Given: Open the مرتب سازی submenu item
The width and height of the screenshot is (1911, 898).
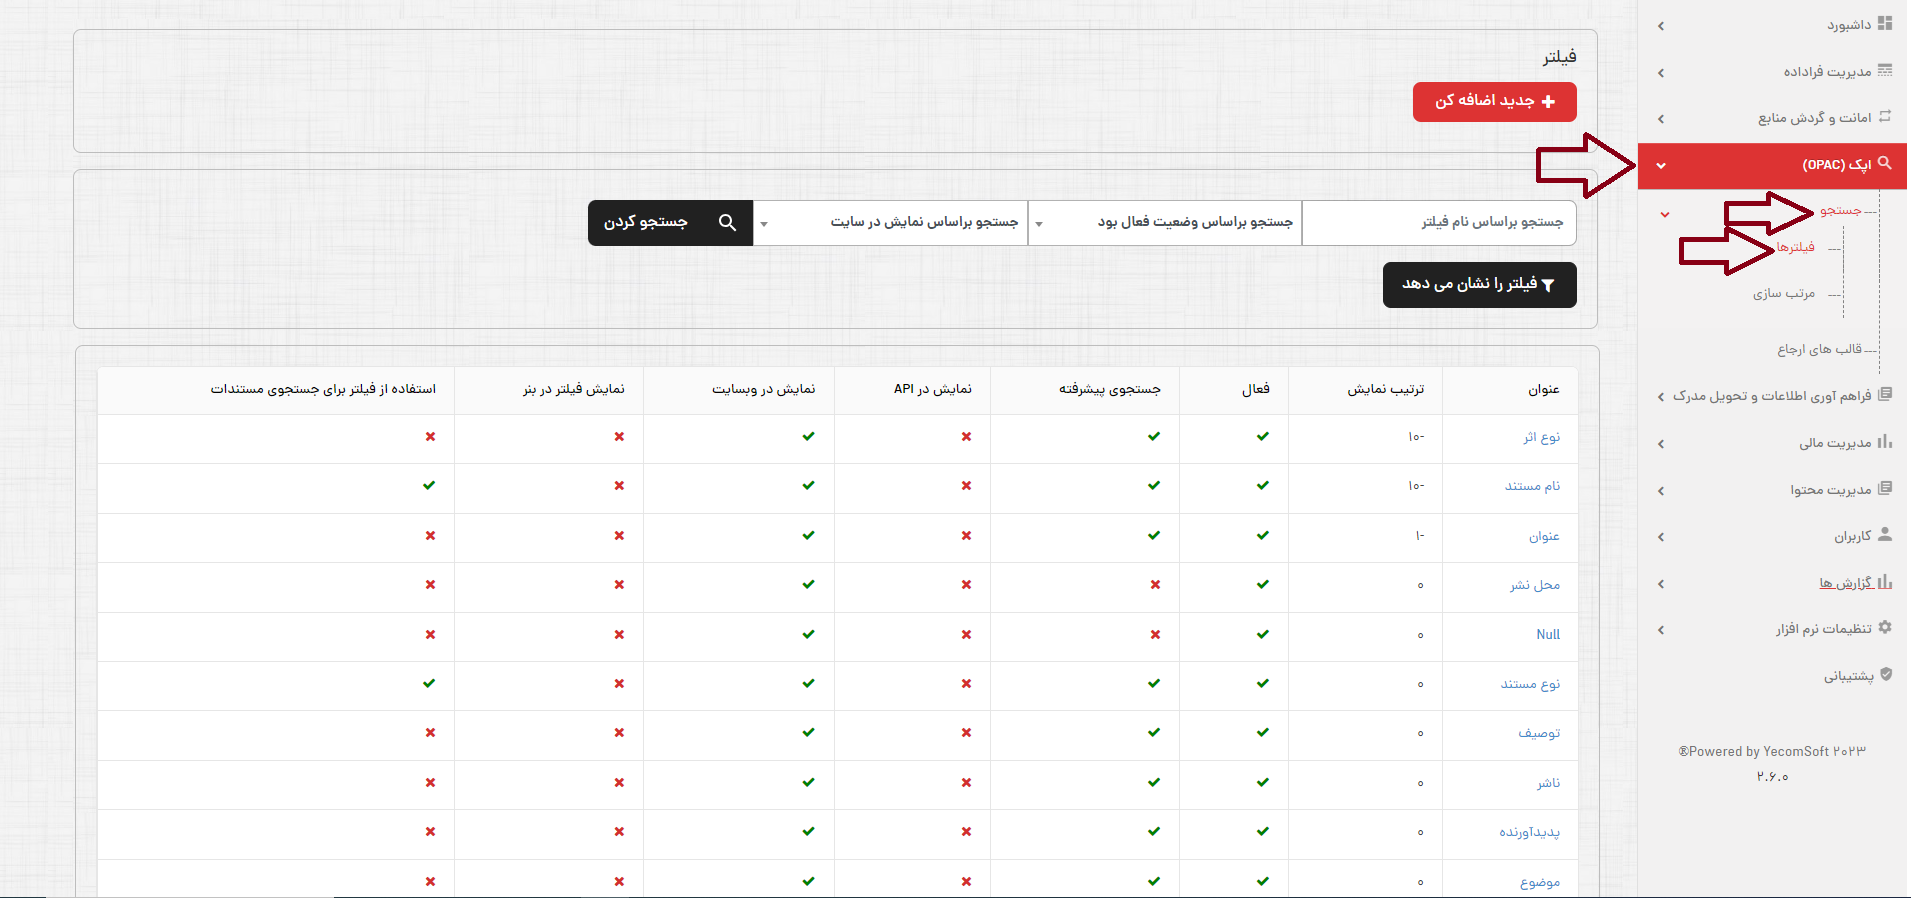Looking at the screenshot, I should pyautogui.click(x=1784, y=294).
